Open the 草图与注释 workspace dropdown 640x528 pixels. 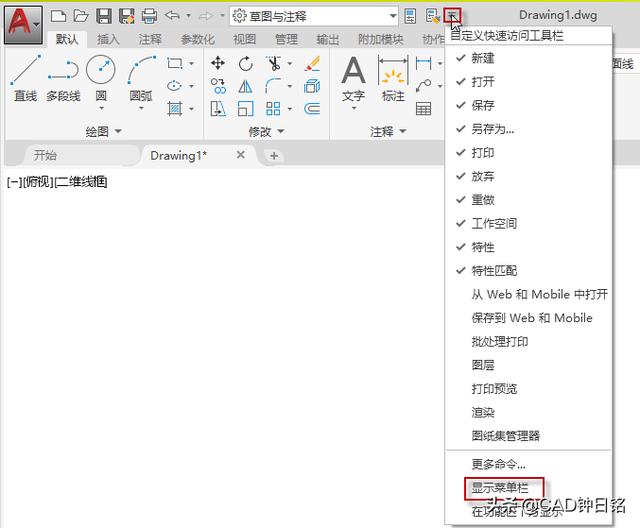313,16
